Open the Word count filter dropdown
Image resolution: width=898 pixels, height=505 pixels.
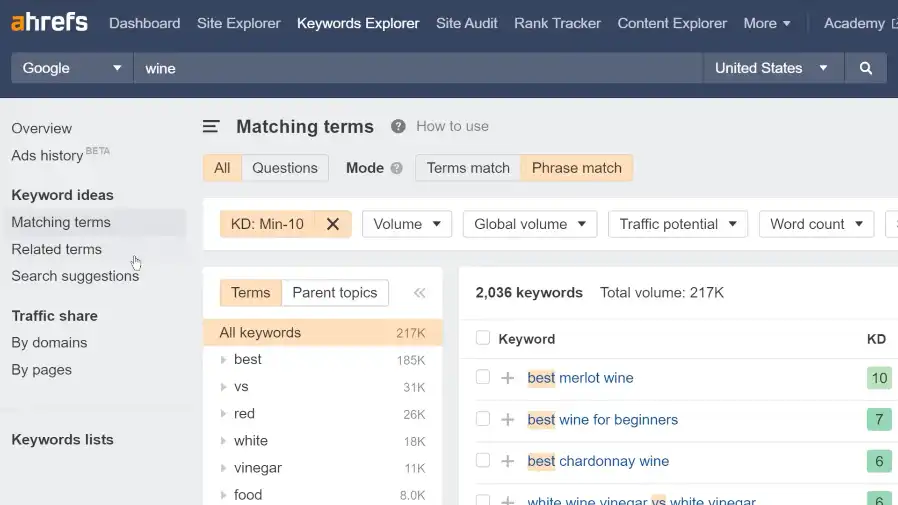pos(816,224)
